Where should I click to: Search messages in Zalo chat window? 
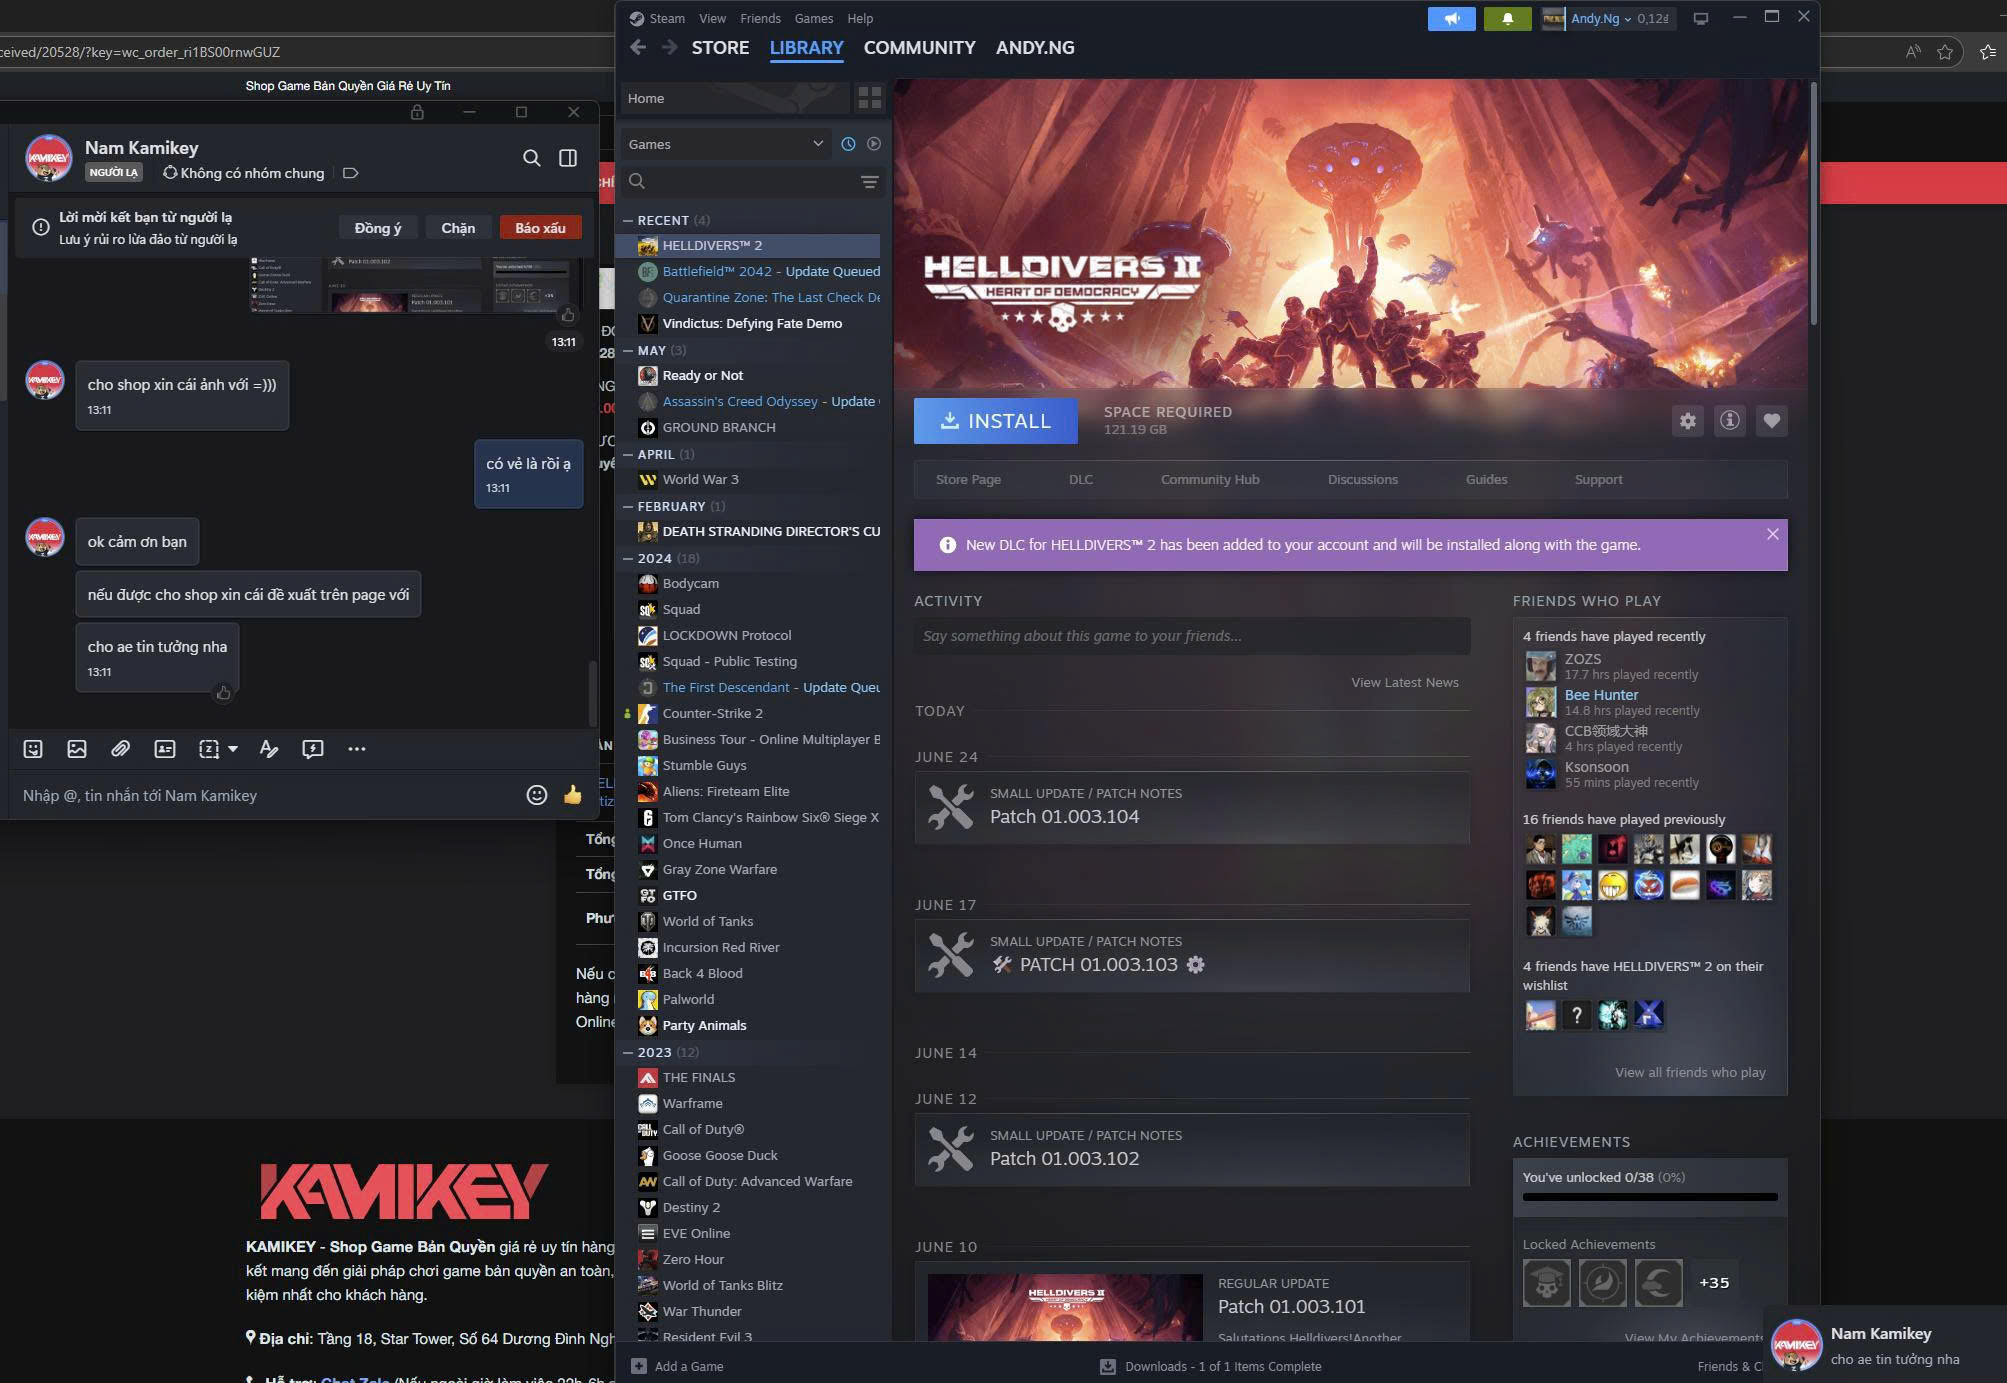(532, 158)
